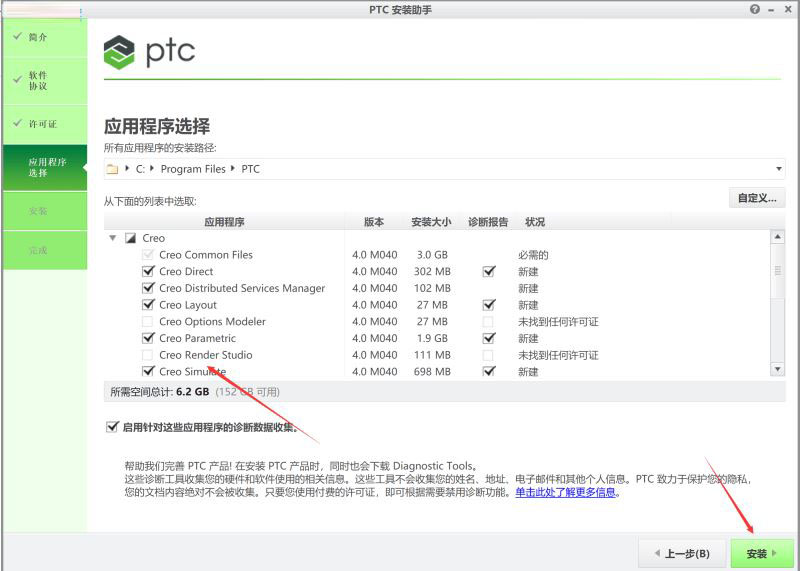Toggle Creo Direct application checkbox
The width and height of the screenshot is (800, 571).
[148, 271]
